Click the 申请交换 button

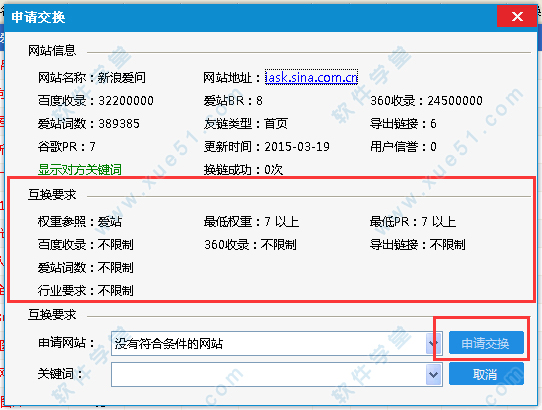[486, 343]
